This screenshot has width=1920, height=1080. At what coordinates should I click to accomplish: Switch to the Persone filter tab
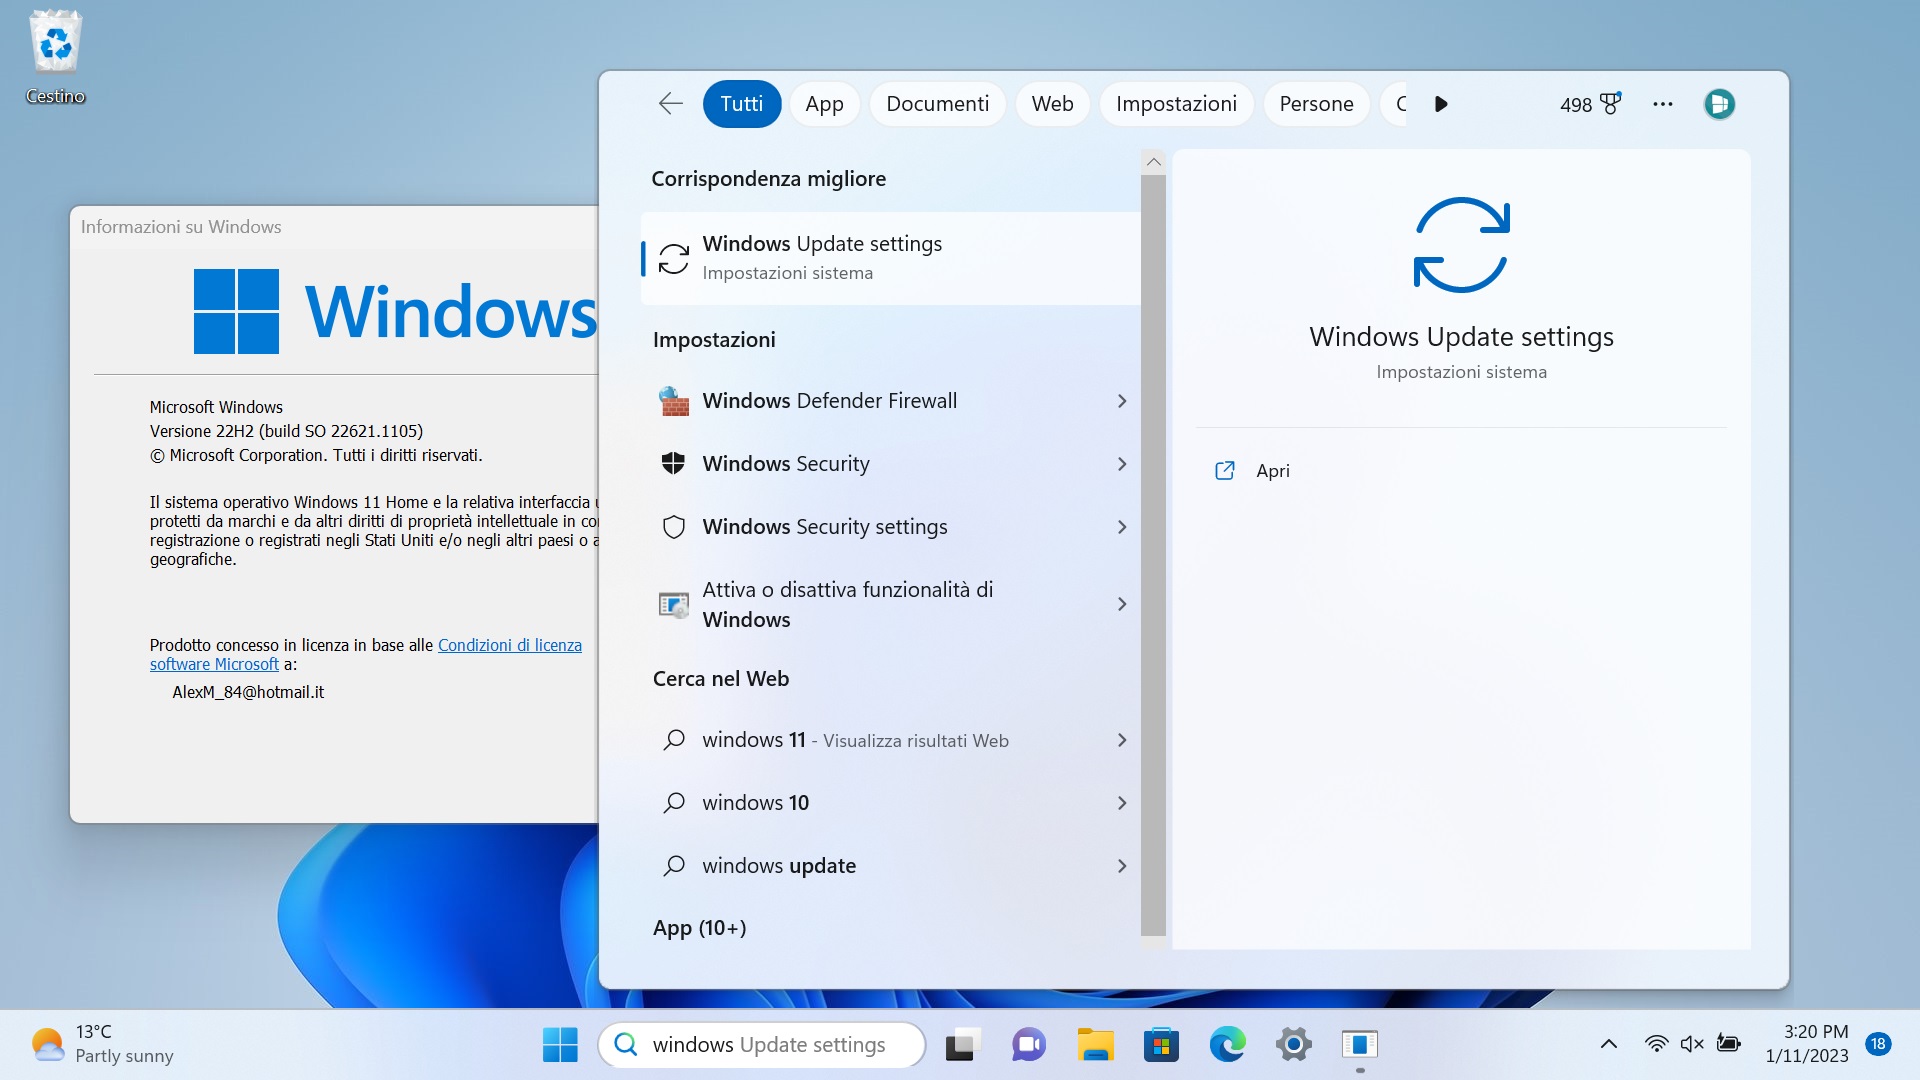coord(1316,104)
